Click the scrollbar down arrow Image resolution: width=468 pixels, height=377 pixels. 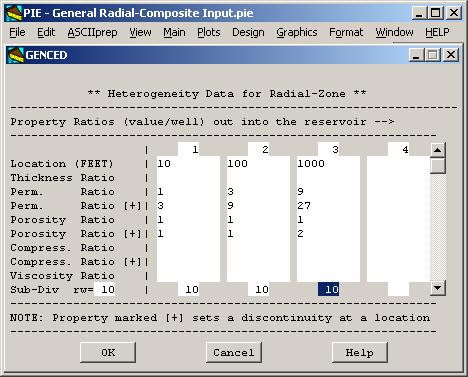click(438, 288)
